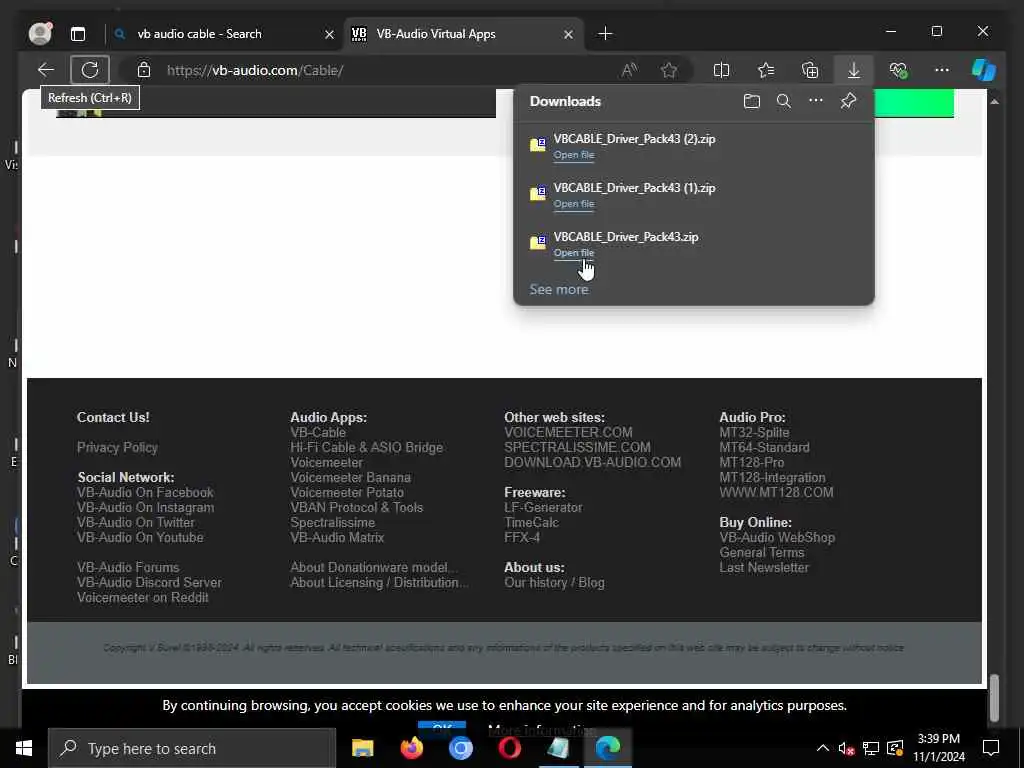The height and width of the screenshot is (768, 1024).
Task: Open the LF-Generator freeware link
Action: 543,507
